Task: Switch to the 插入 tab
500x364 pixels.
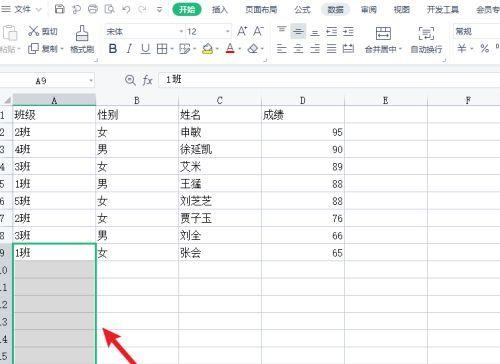Action: (x=220, y=9)
